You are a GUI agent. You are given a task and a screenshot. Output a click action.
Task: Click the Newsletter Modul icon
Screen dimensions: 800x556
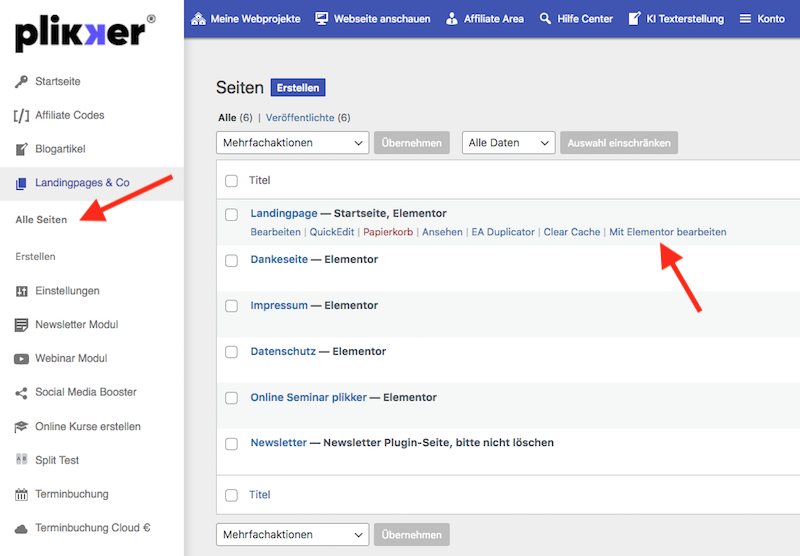click(x=21, y=325)
